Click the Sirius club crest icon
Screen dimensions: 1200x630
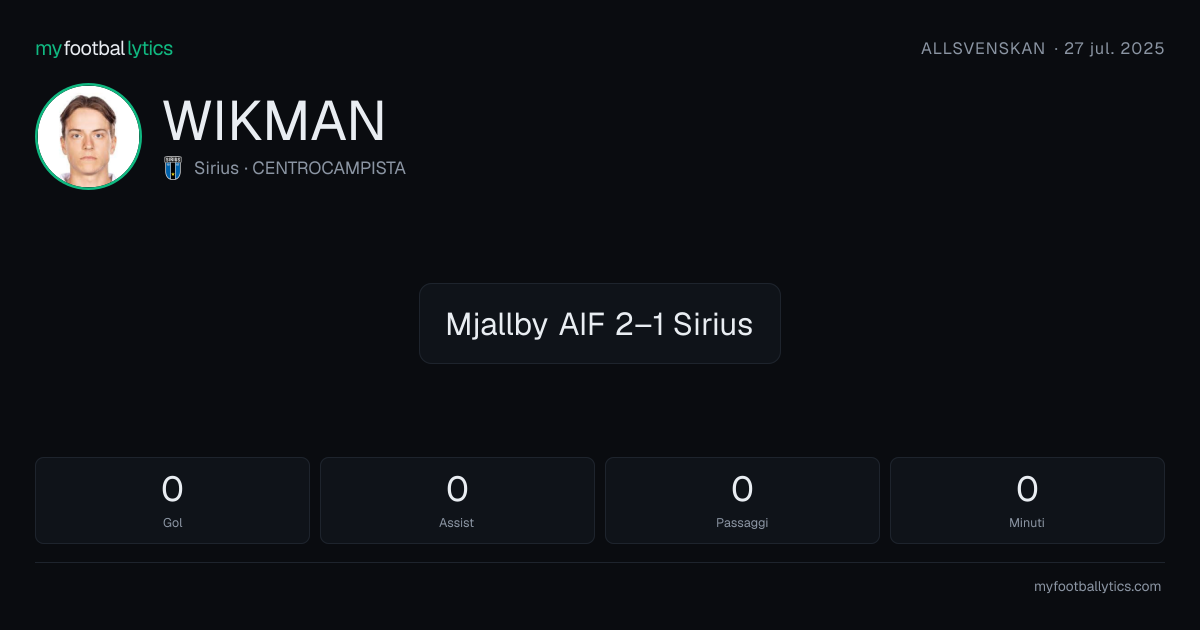[173, 168]
